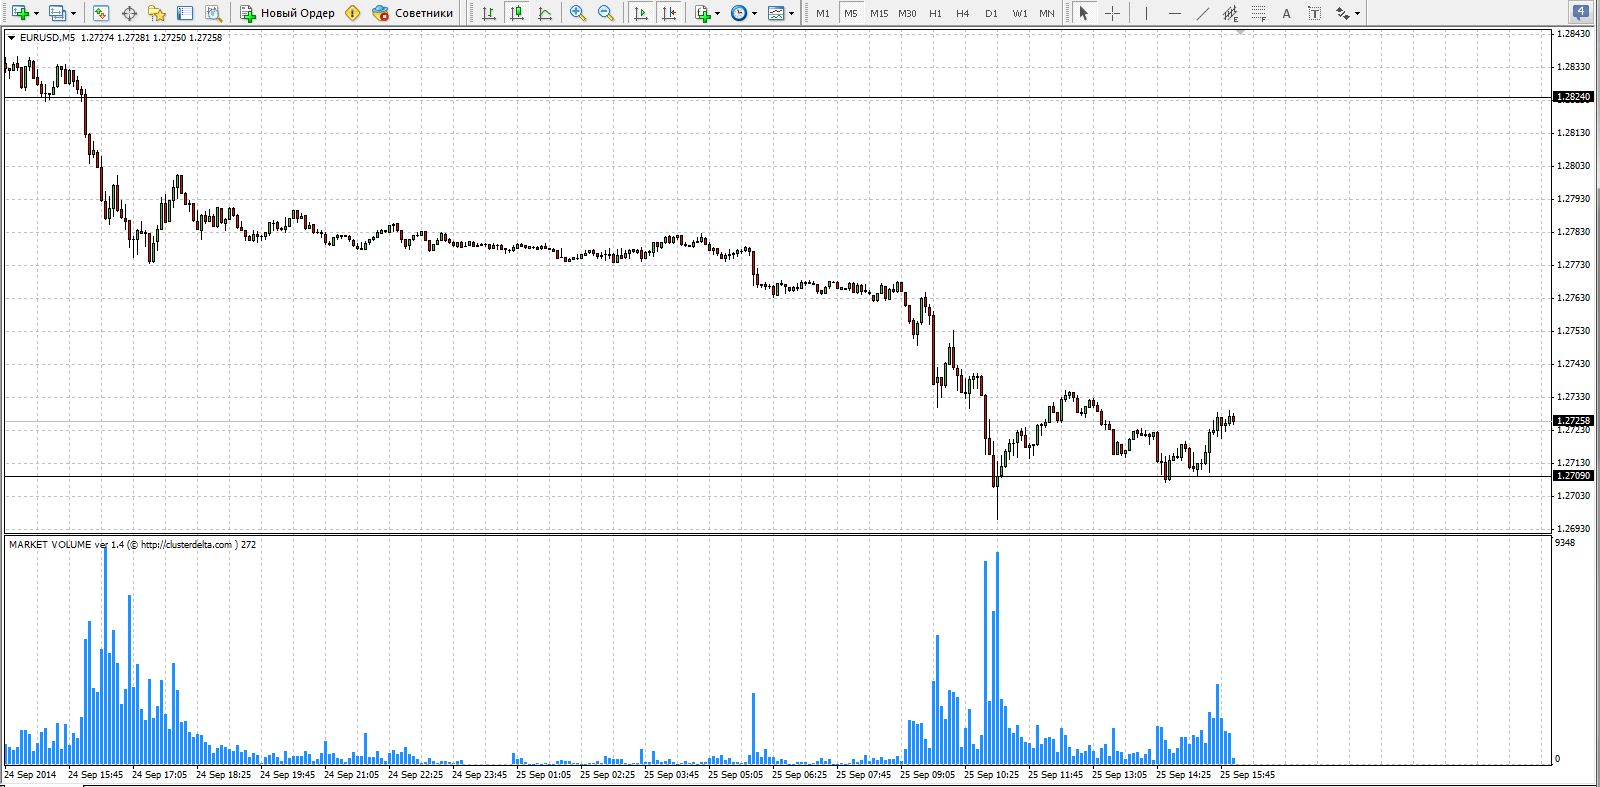
Task: Expand the Templates dropdown arrow
Action: coord(791,13)
